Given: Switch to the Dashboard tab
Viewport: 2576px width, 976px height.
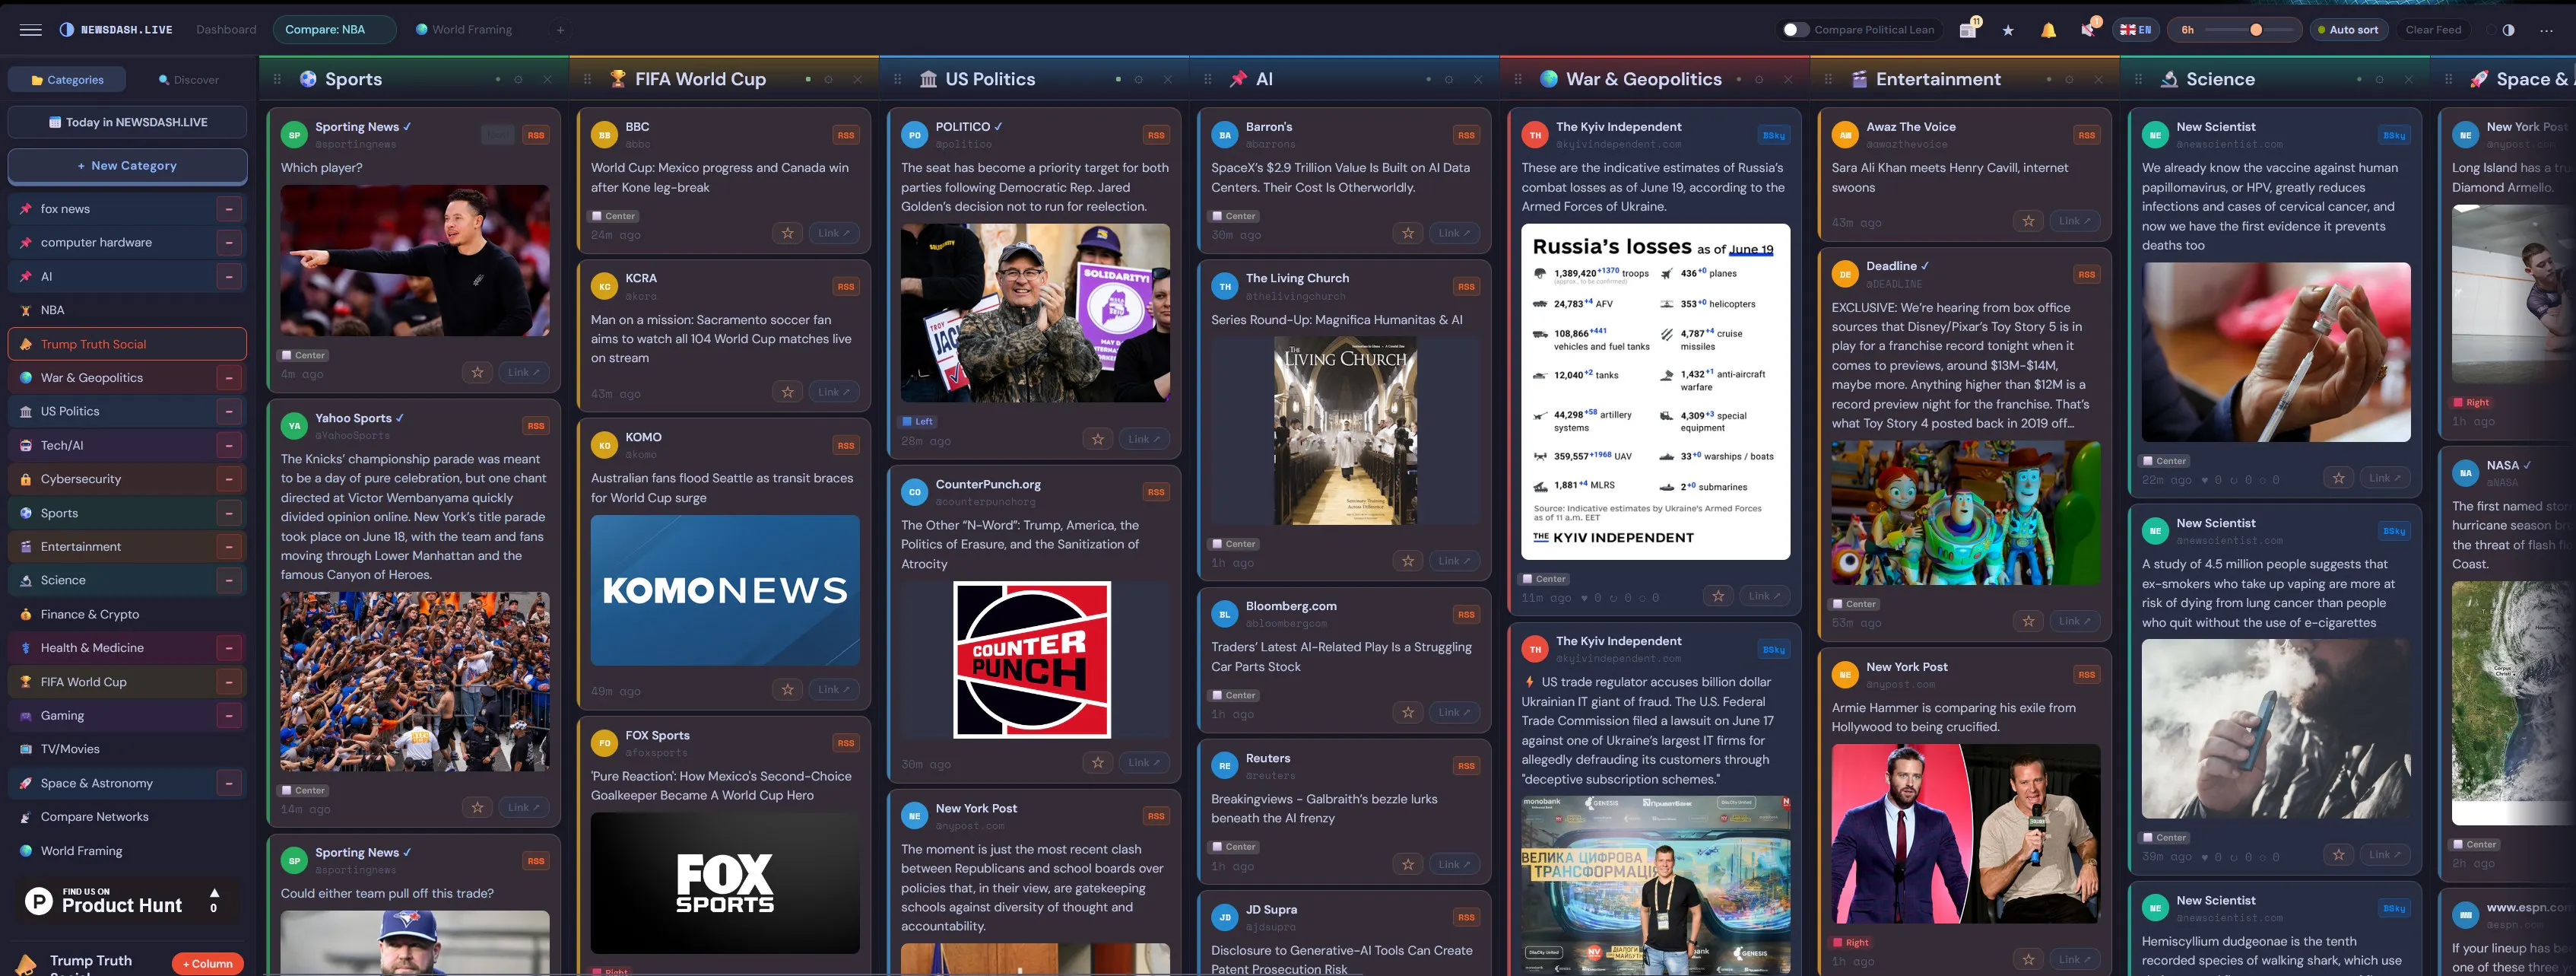Looking at the screenshot, I should (226, 30).
